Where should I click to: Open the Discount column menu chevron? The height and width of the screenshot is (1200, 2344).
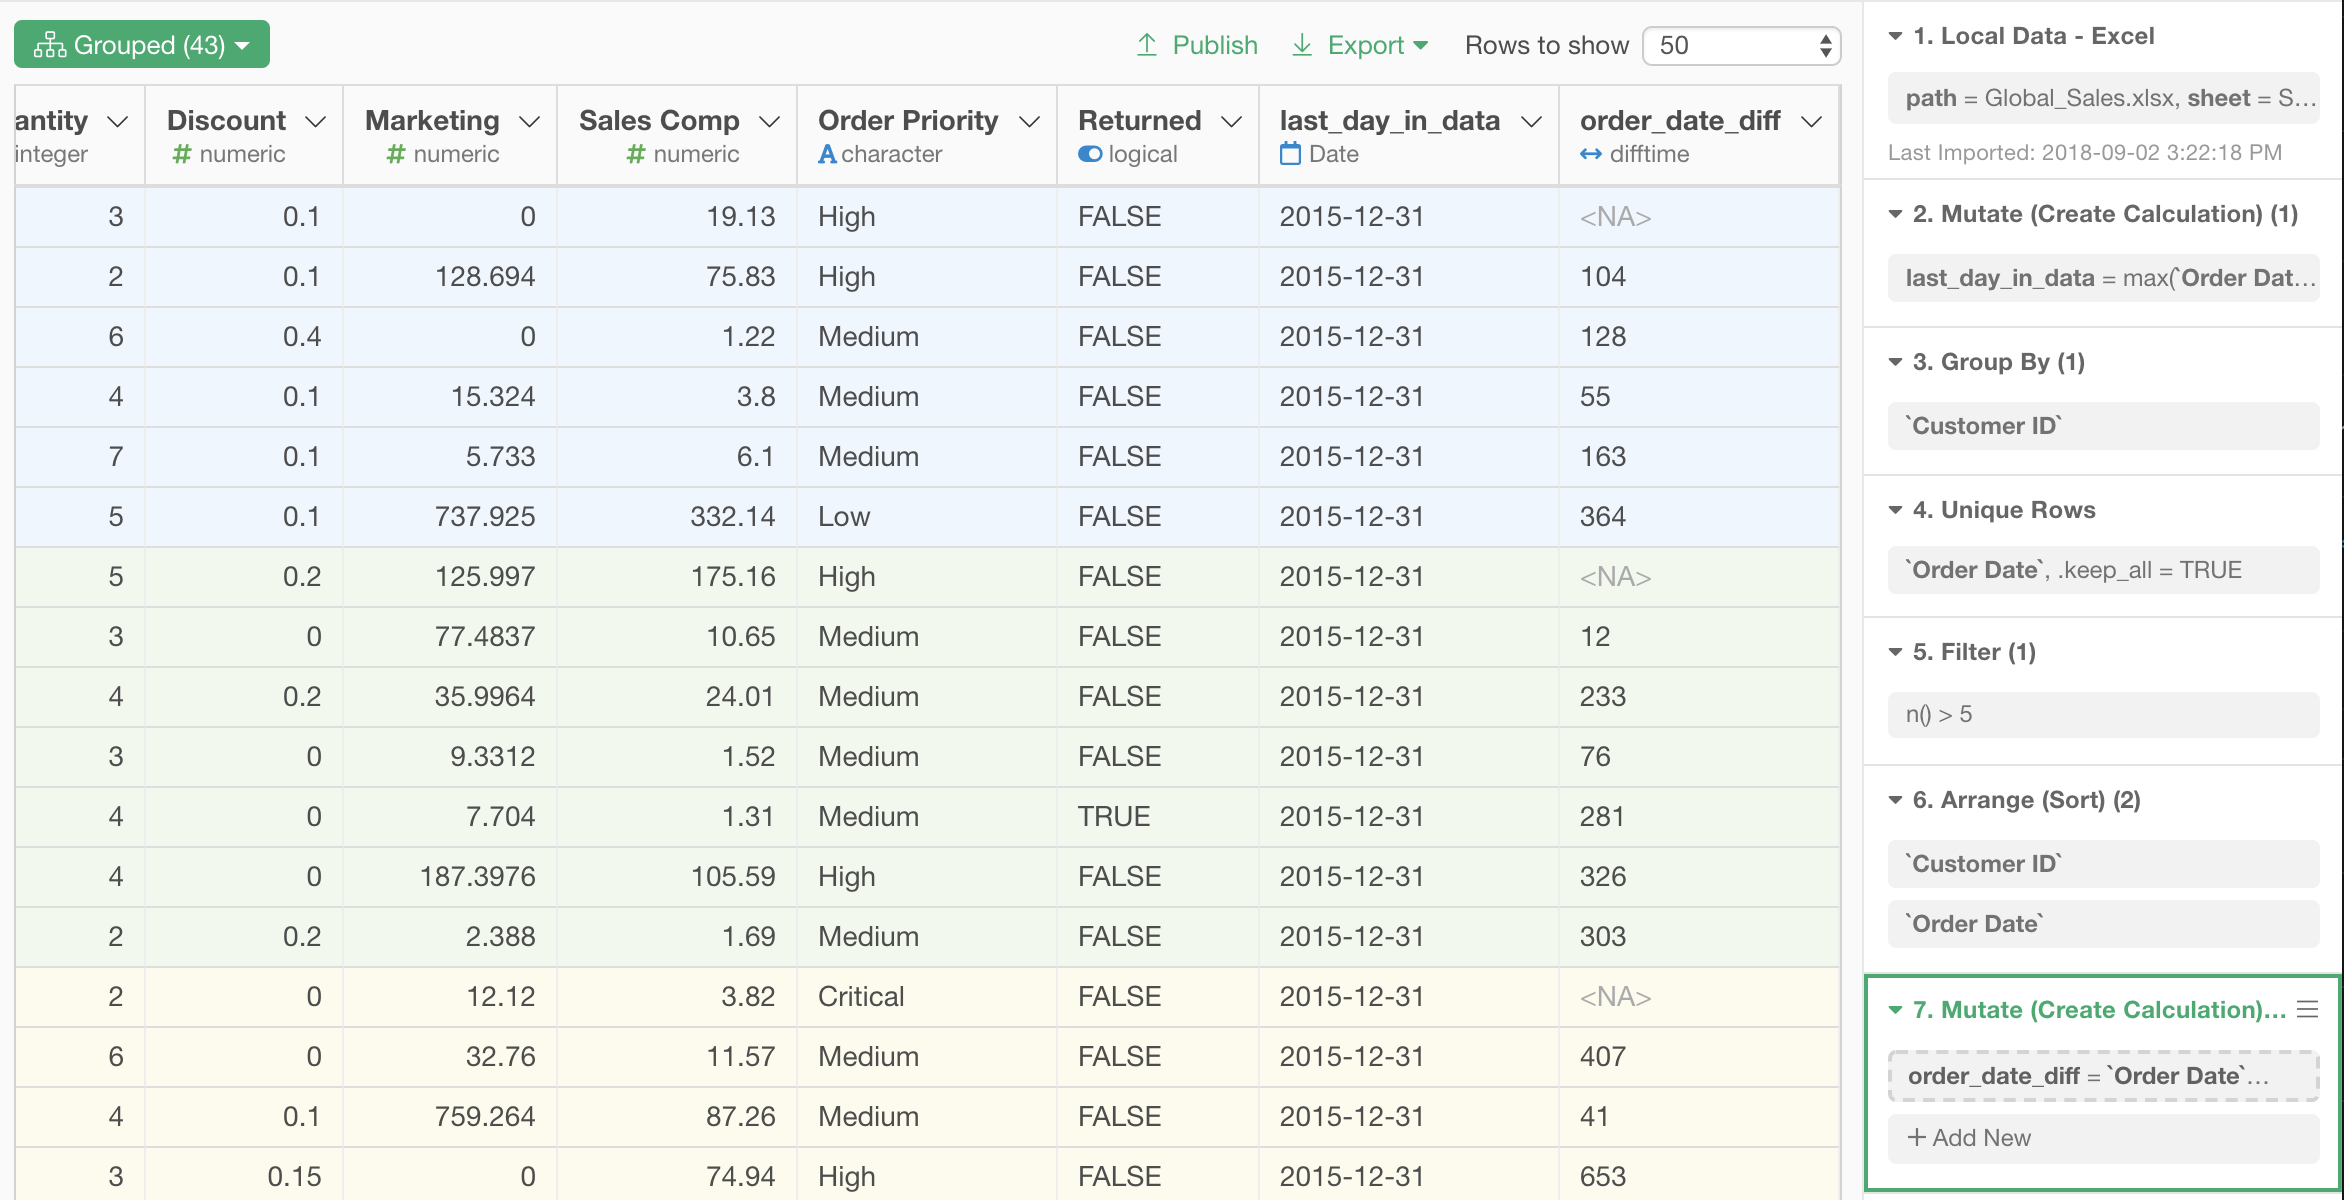coord(315,121)
